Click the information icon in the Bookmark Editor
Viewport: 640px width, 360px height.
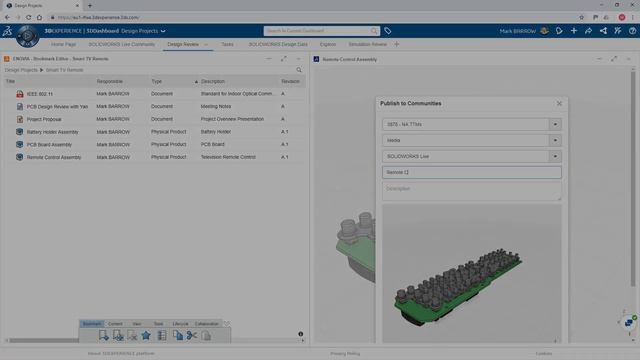click(301, 334)
